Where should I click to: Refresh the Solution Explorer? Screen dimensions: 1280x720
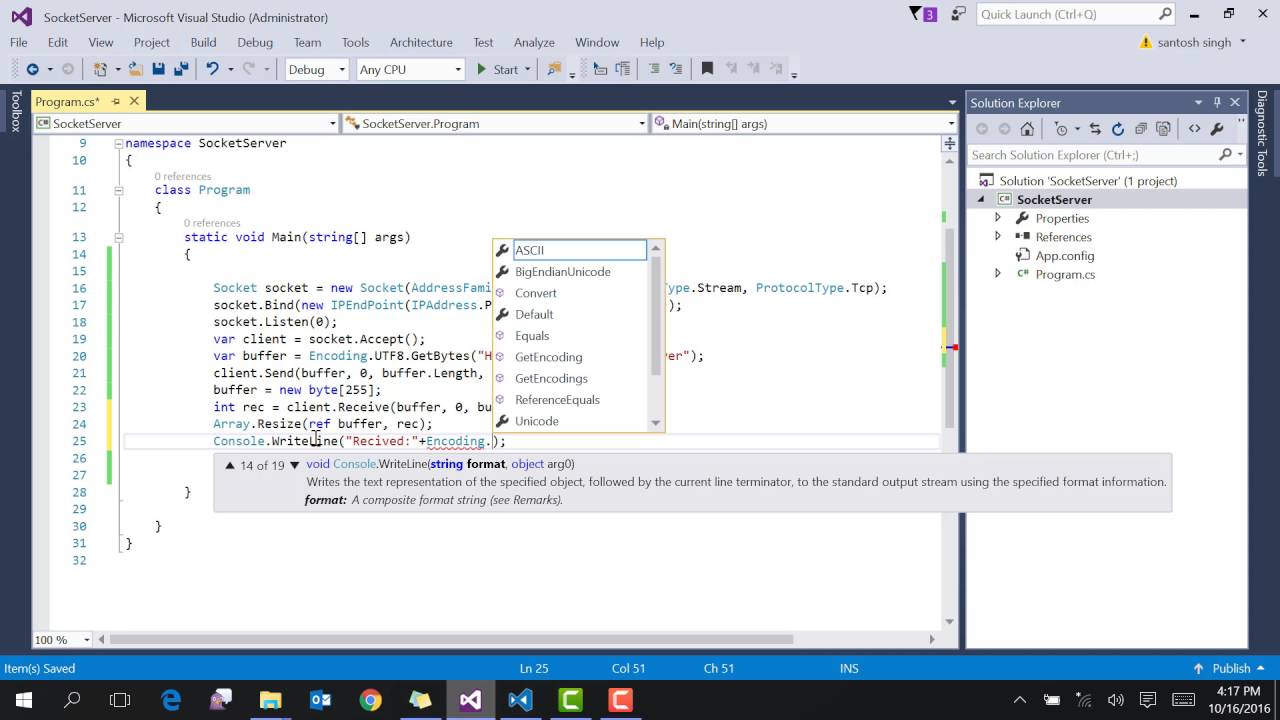[1118, 129]
